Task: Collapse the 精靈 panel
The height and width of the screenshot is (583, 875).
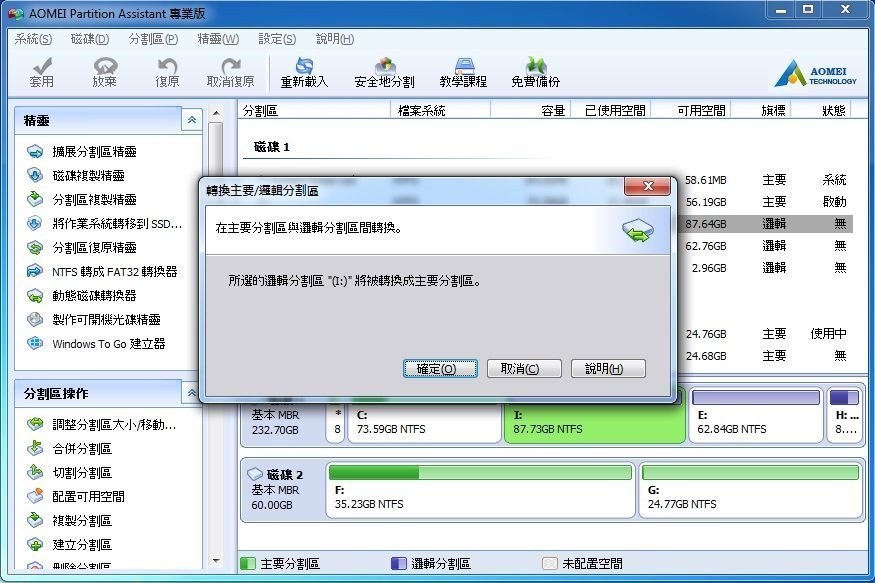Action: [x=191, y=119]
